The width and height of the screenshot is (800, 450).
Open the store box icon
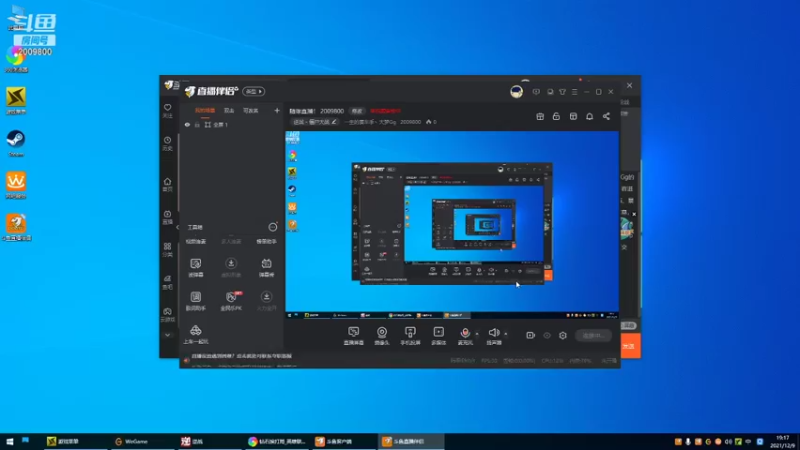[x=573, y=117]
